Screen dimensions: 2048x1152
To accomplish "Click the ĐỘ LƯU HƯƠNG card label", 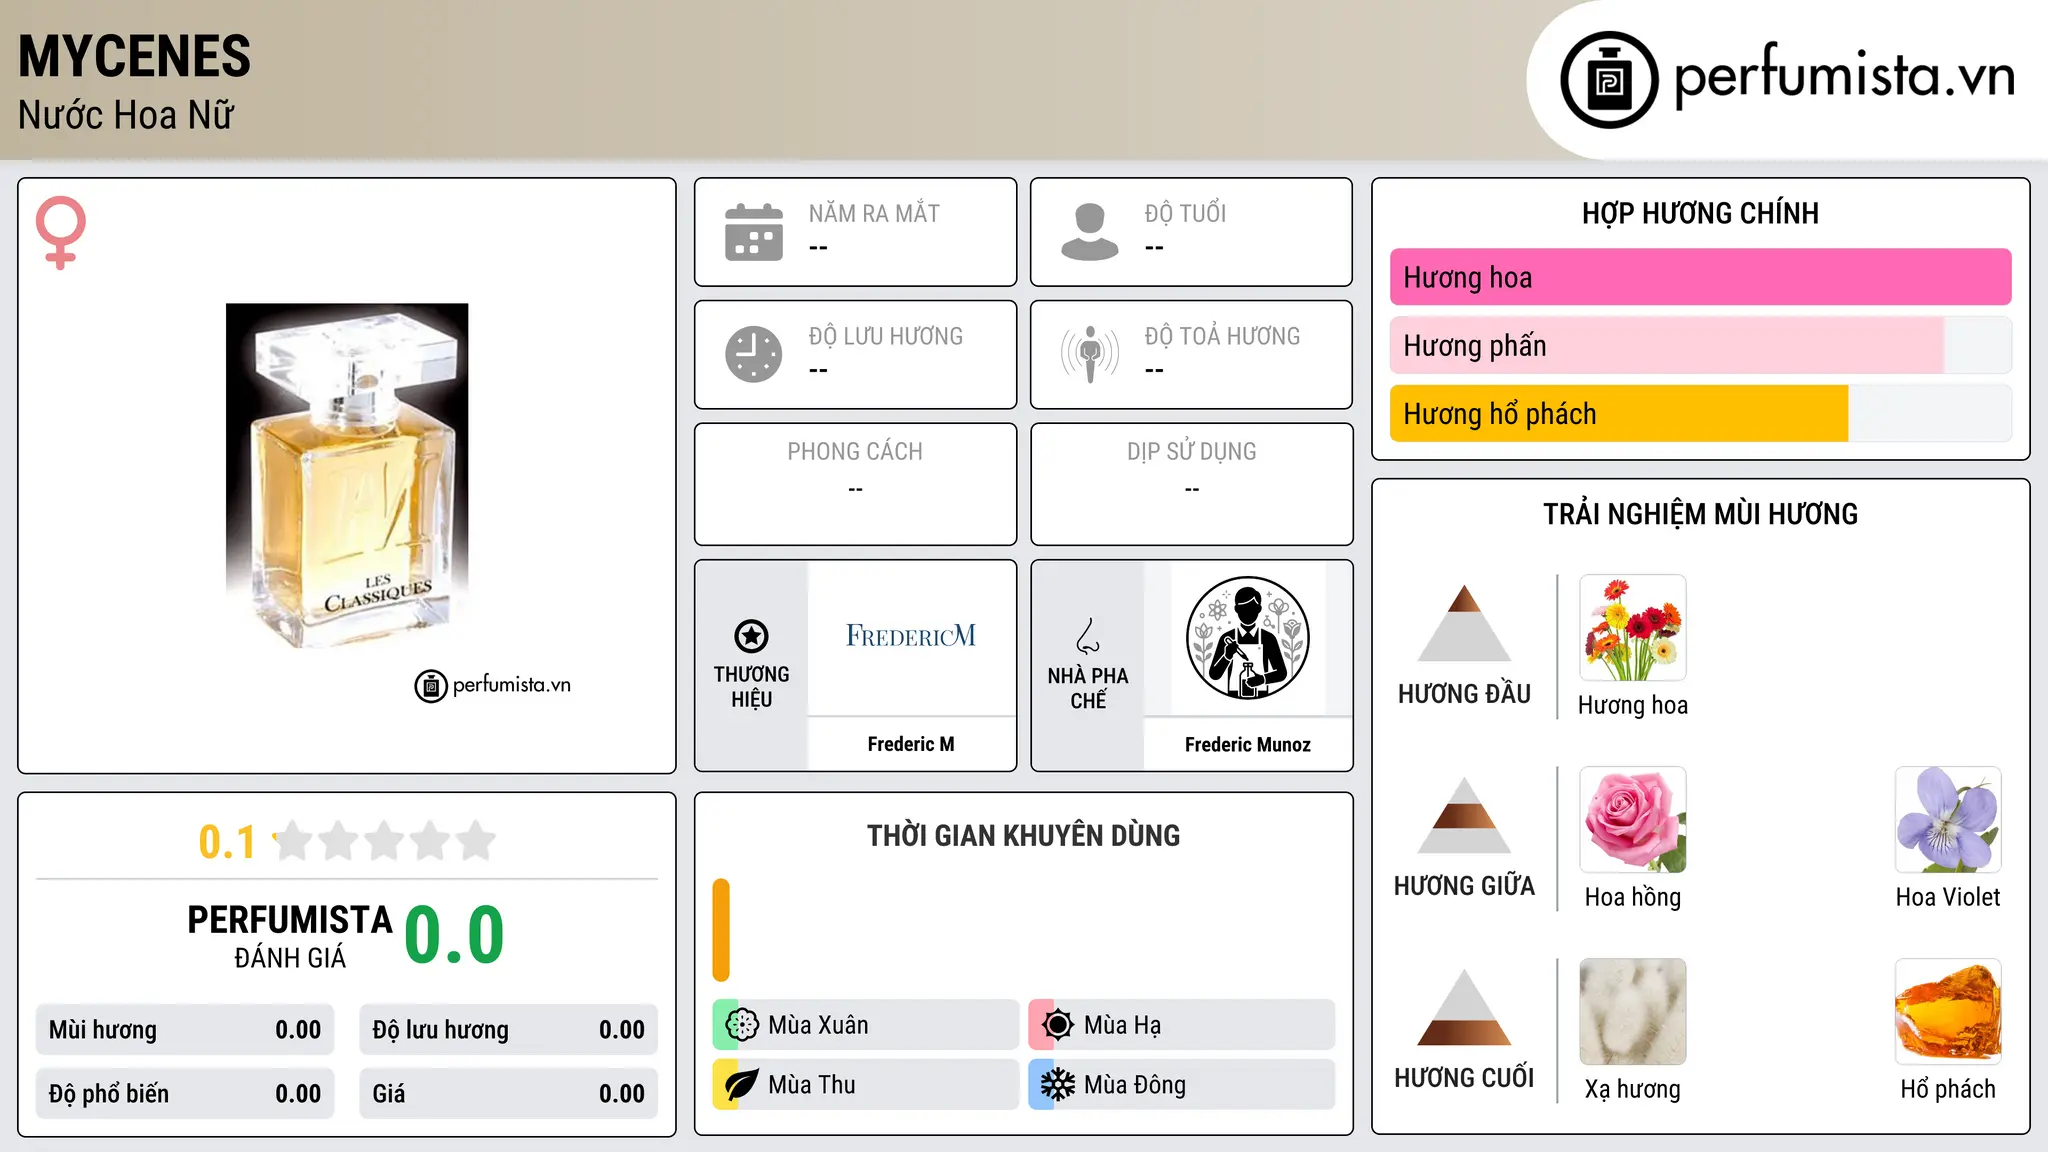I will 885,336.
